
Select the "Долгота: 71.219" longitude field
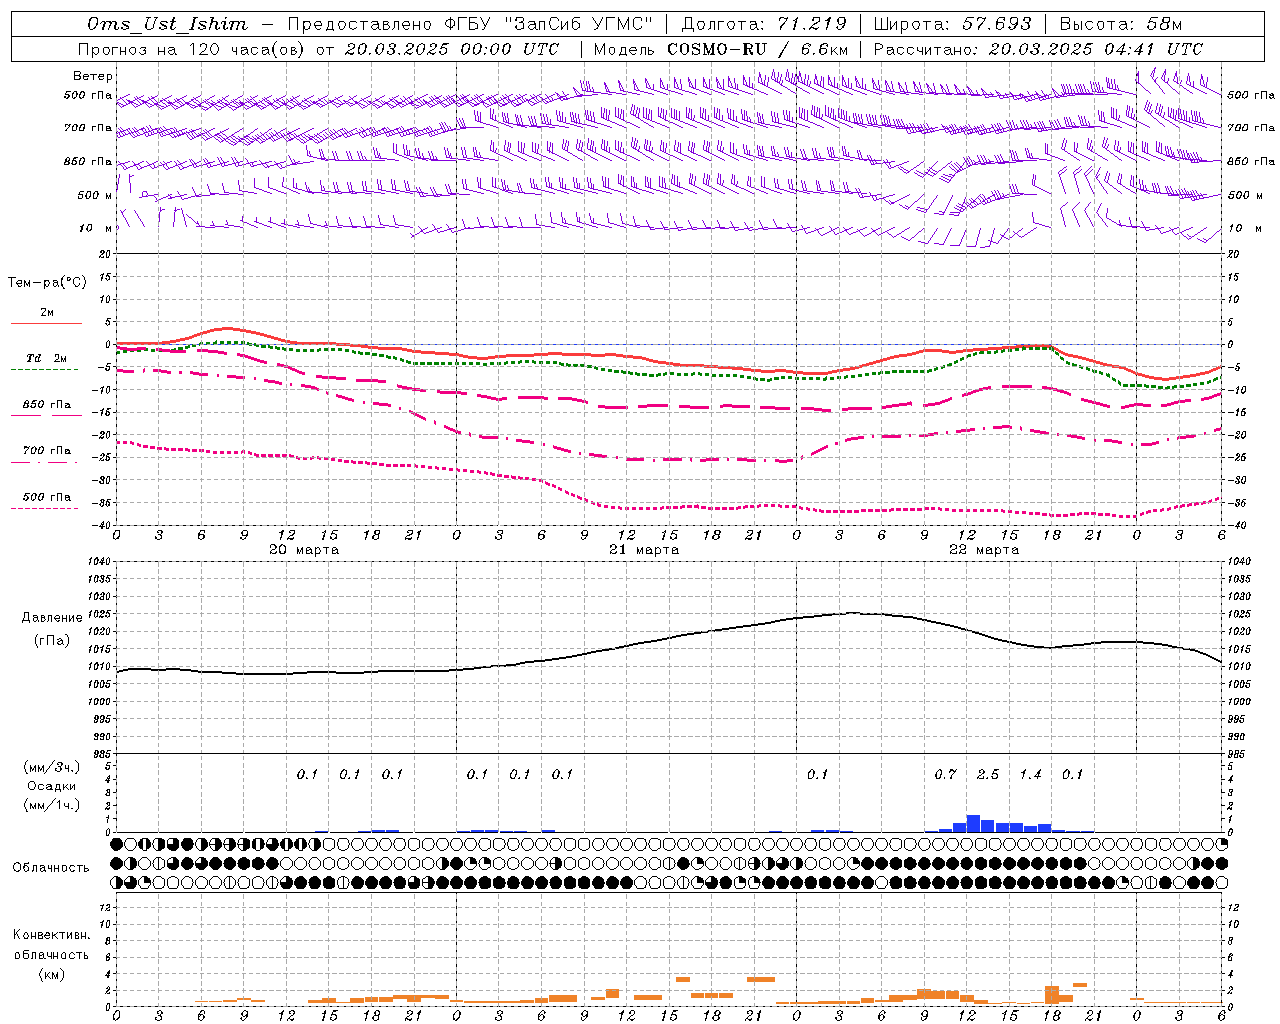click(x=764, y=24)
